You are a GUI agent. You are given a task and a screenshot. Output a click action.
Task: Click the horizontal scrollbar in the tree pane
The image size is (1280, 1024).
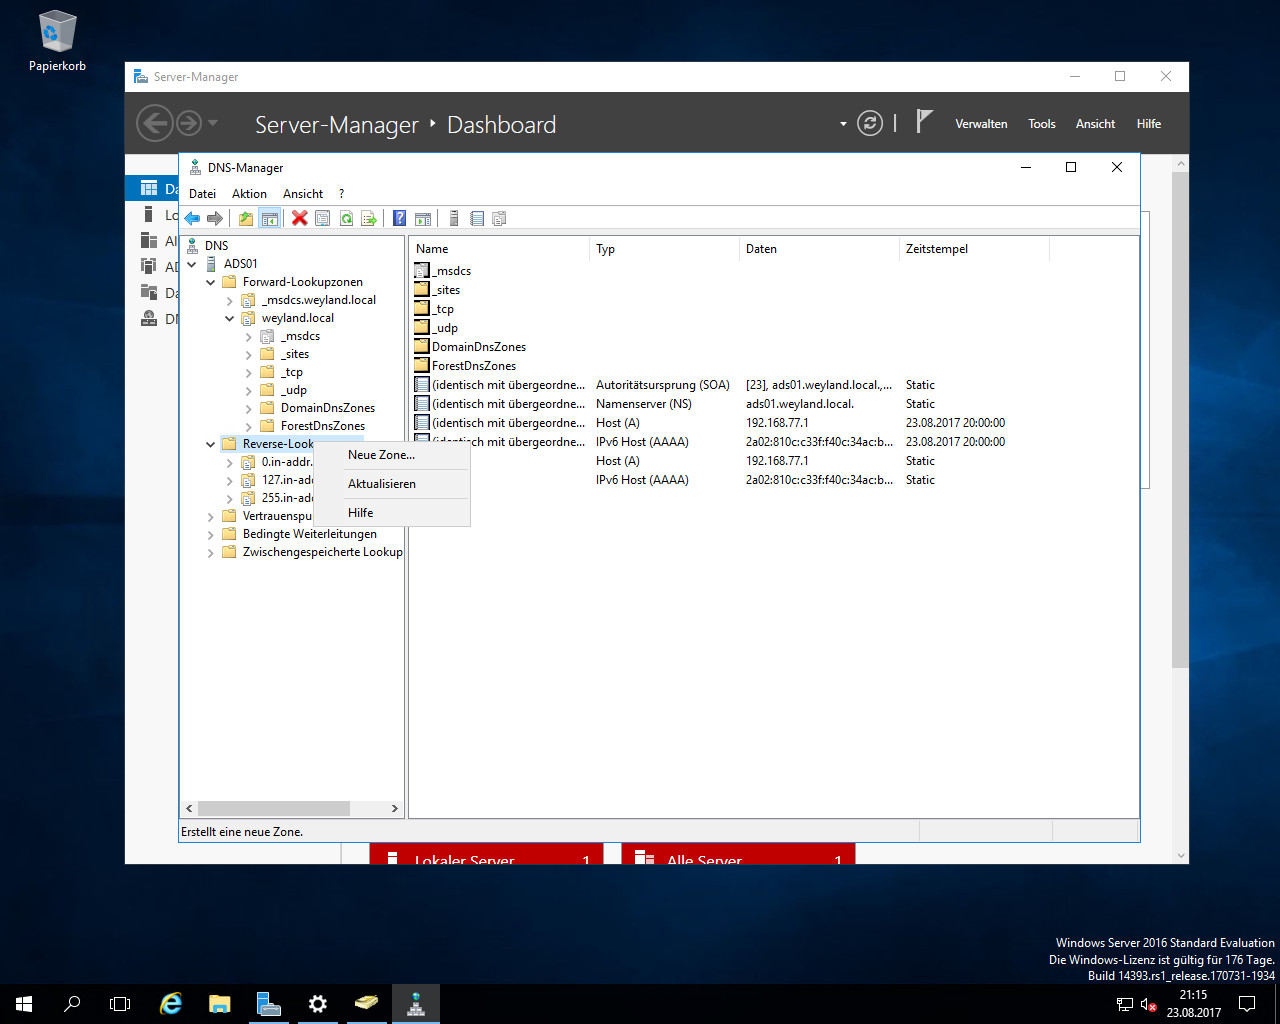273,808
